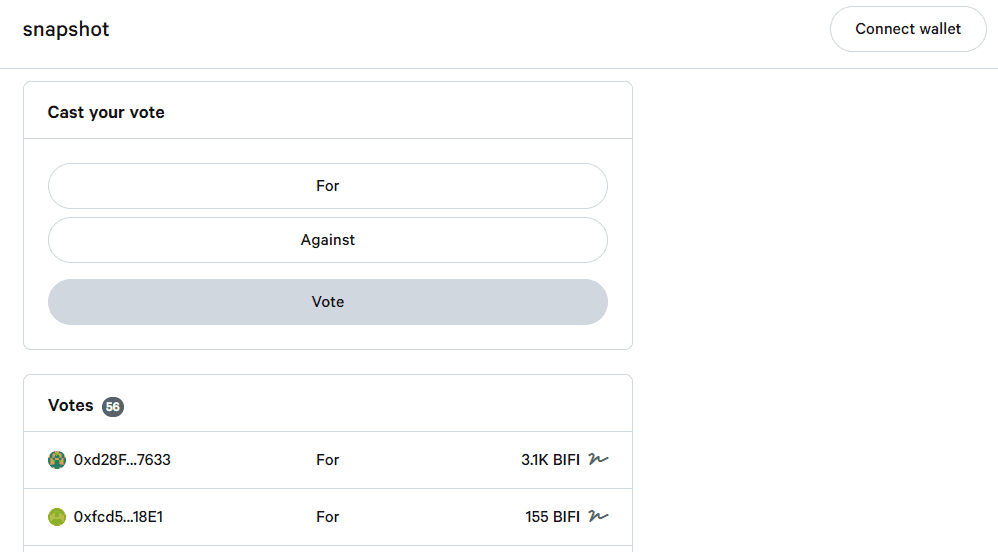Open signature icon for 0xfcd5...18E1 vote

pyautogui.click(x=598, y=517)
